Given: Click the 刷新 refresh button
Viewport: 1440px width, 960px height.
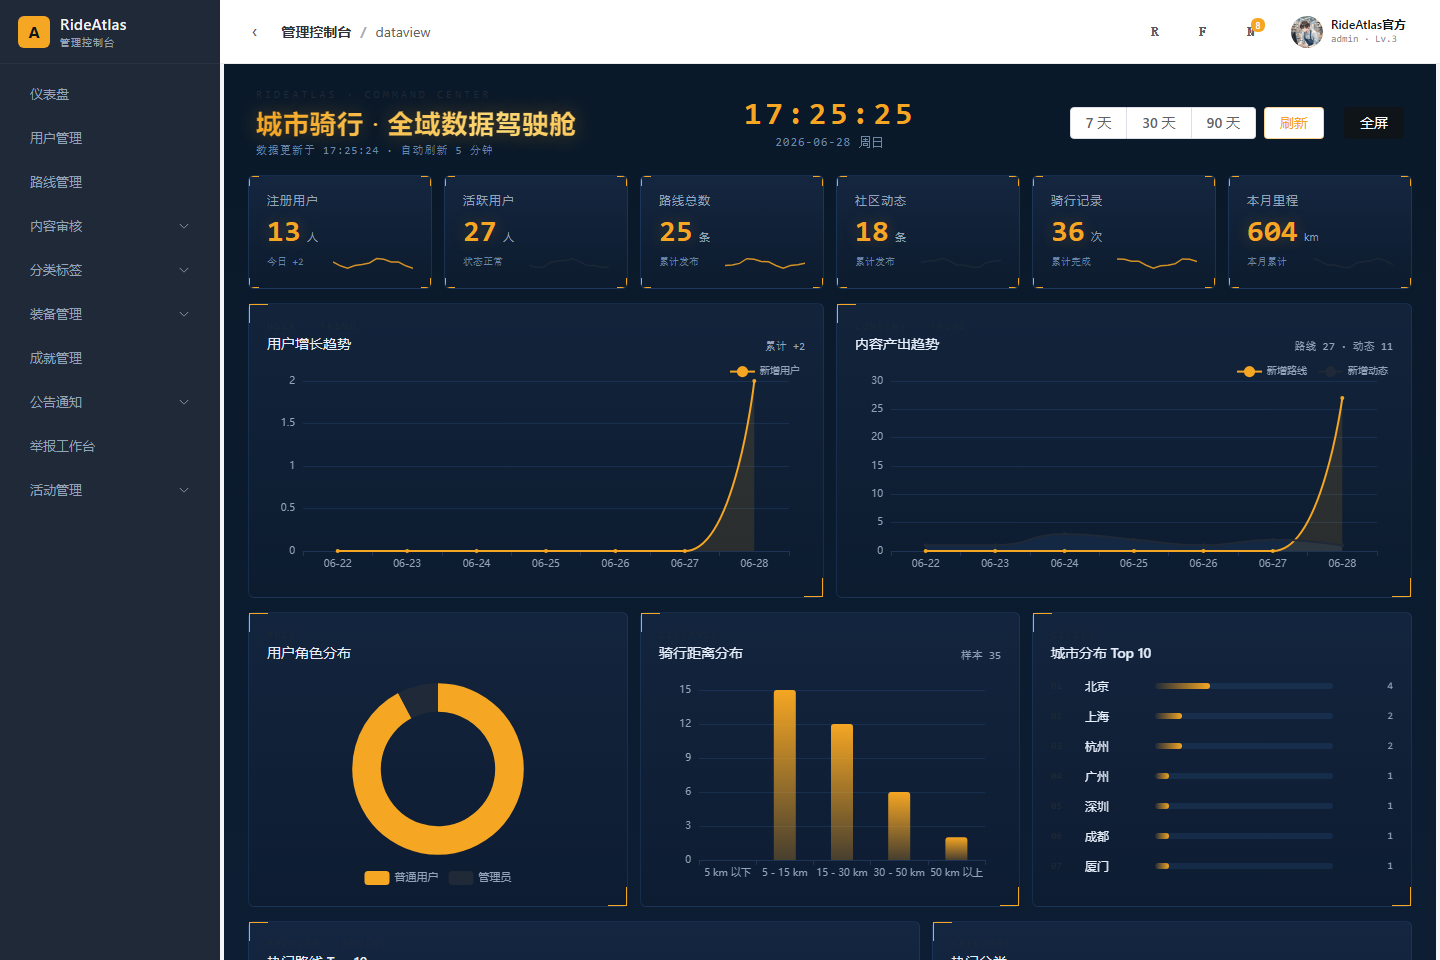Looking at the screenshot, I should (1294, 123).
